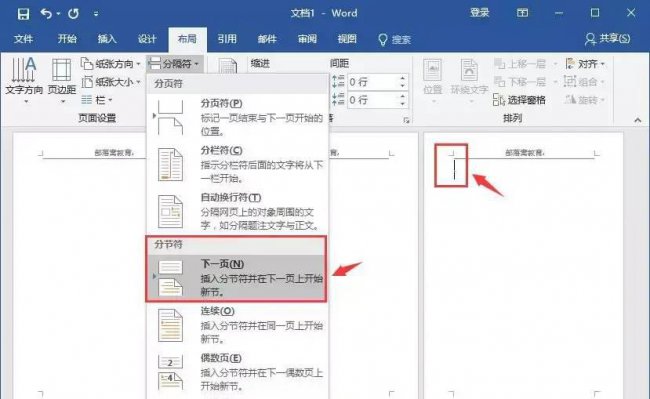
Task: Click the spacing-before 0 行 field
Action: [x=372, y=82]
